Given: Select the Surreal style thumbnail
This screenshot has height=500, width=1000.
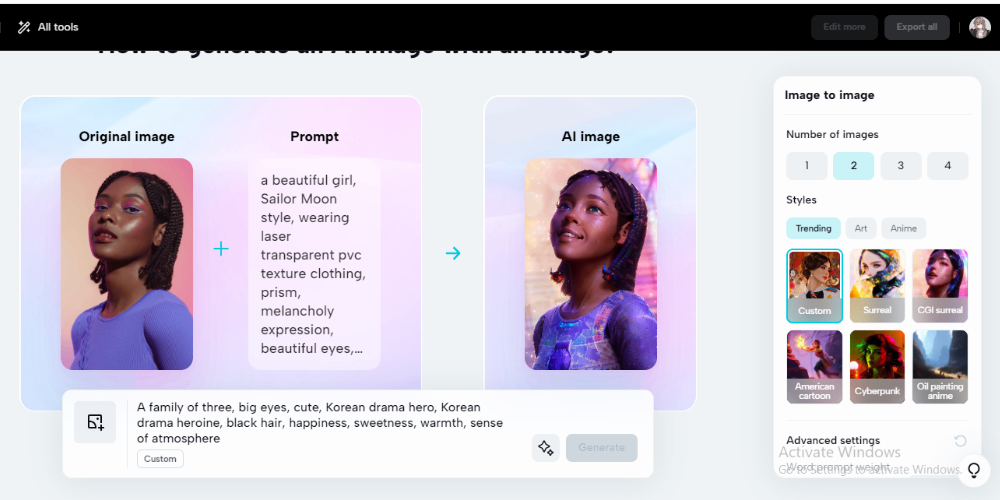Looking at the screenshot, I should [x=877, y=286].
